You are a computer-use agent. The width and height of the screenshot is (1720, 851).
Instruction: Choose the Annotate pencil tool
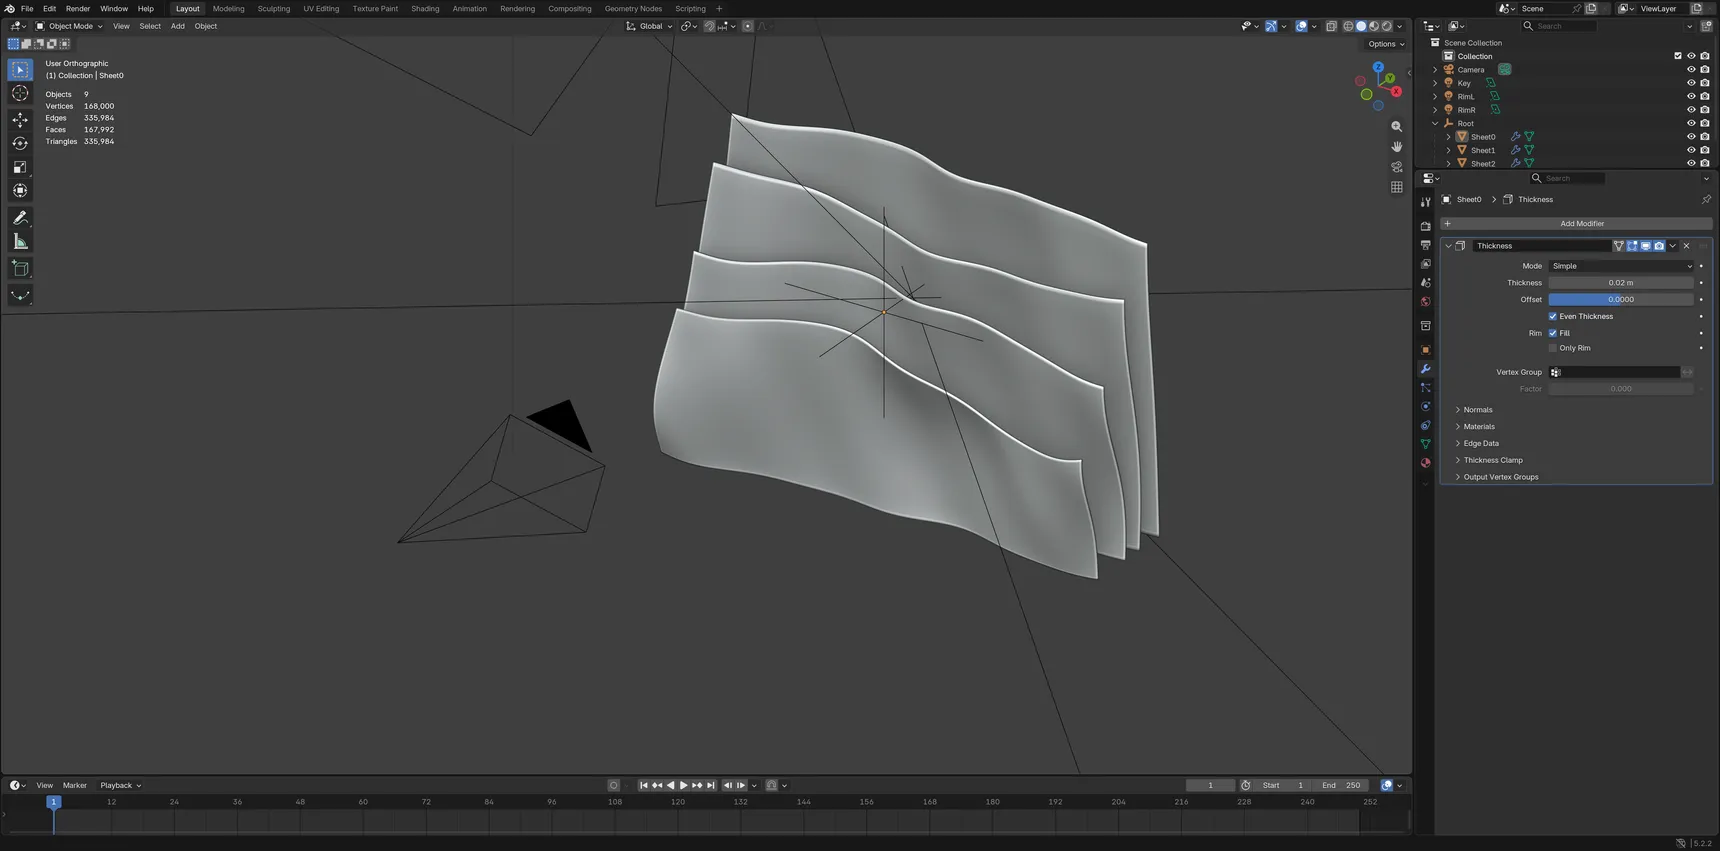(x=20, y=218)
